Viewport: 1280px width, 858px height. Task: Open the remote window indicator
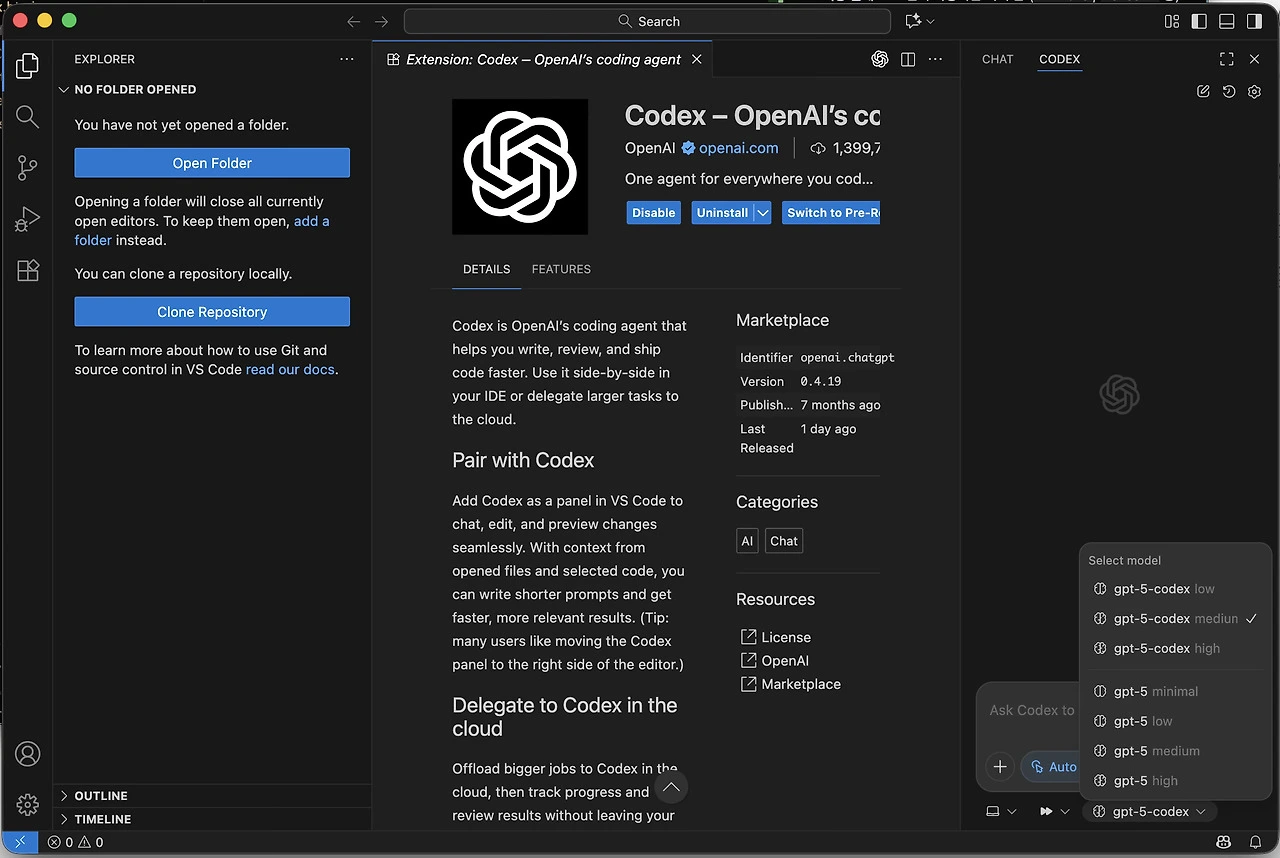pos(20,842)
